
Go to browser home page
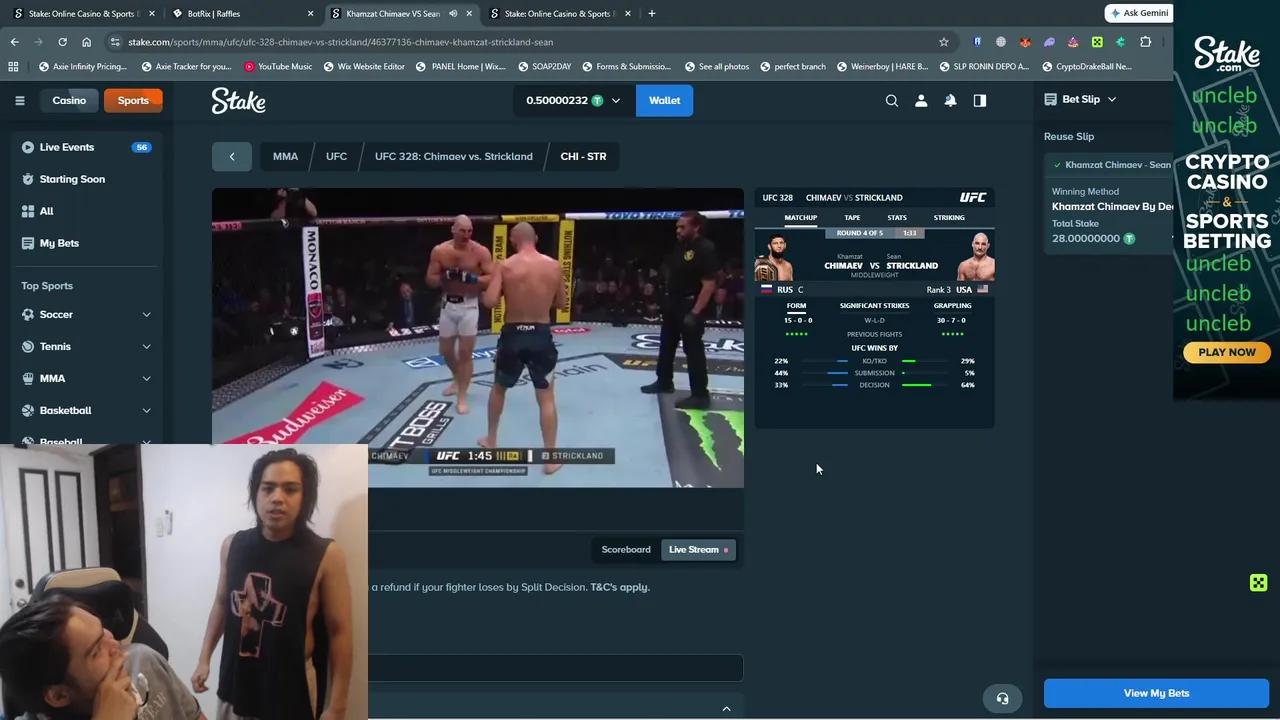86,42
